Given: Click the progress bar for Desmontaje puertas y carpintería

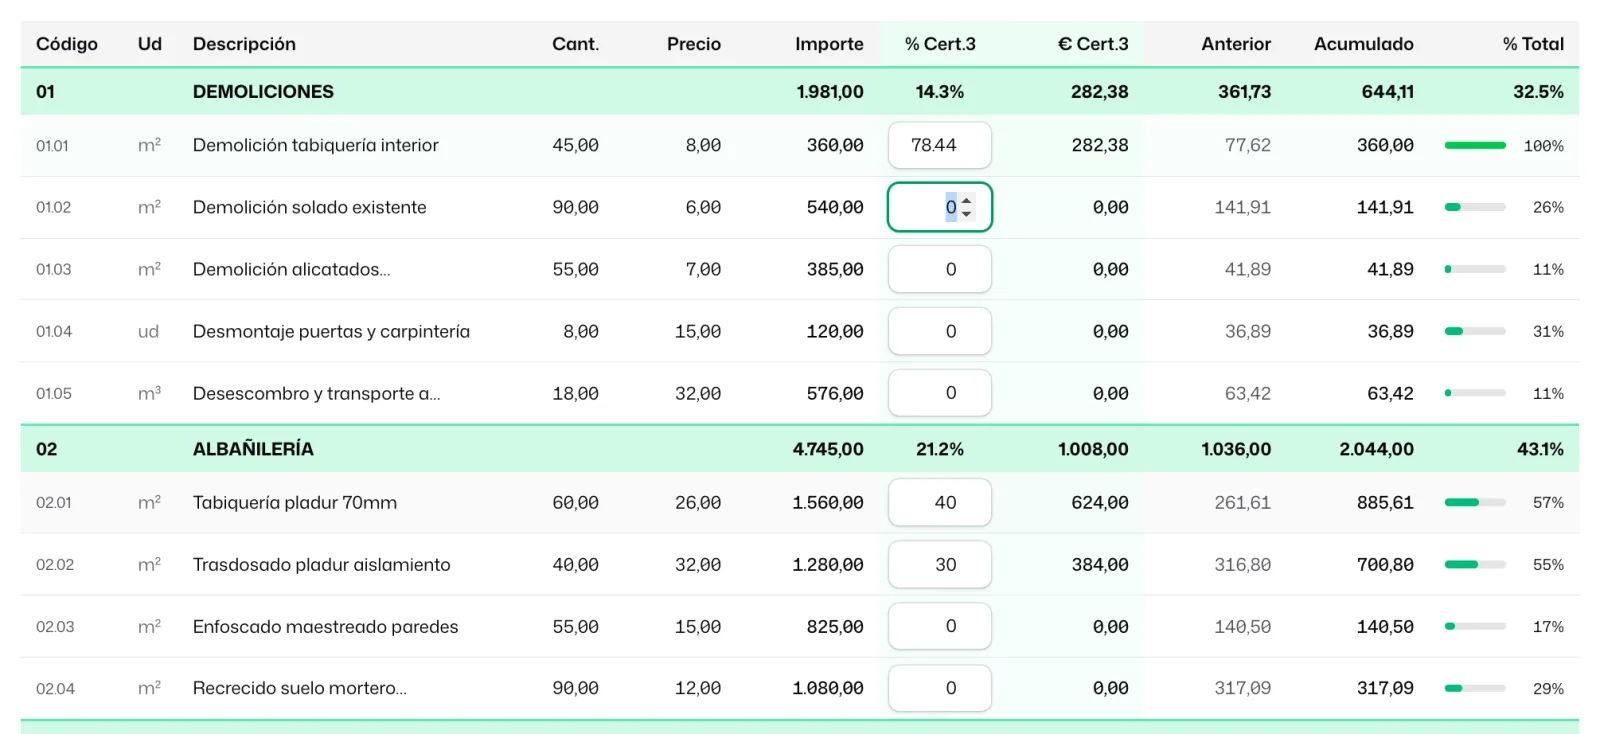Looking at the screenshot, I should click(1475, 332).
